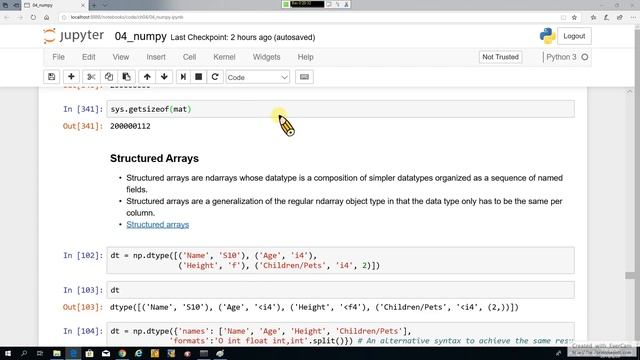Open Mail app from the taskbar
The image size is (640, 360).
(x=106, y=353)
